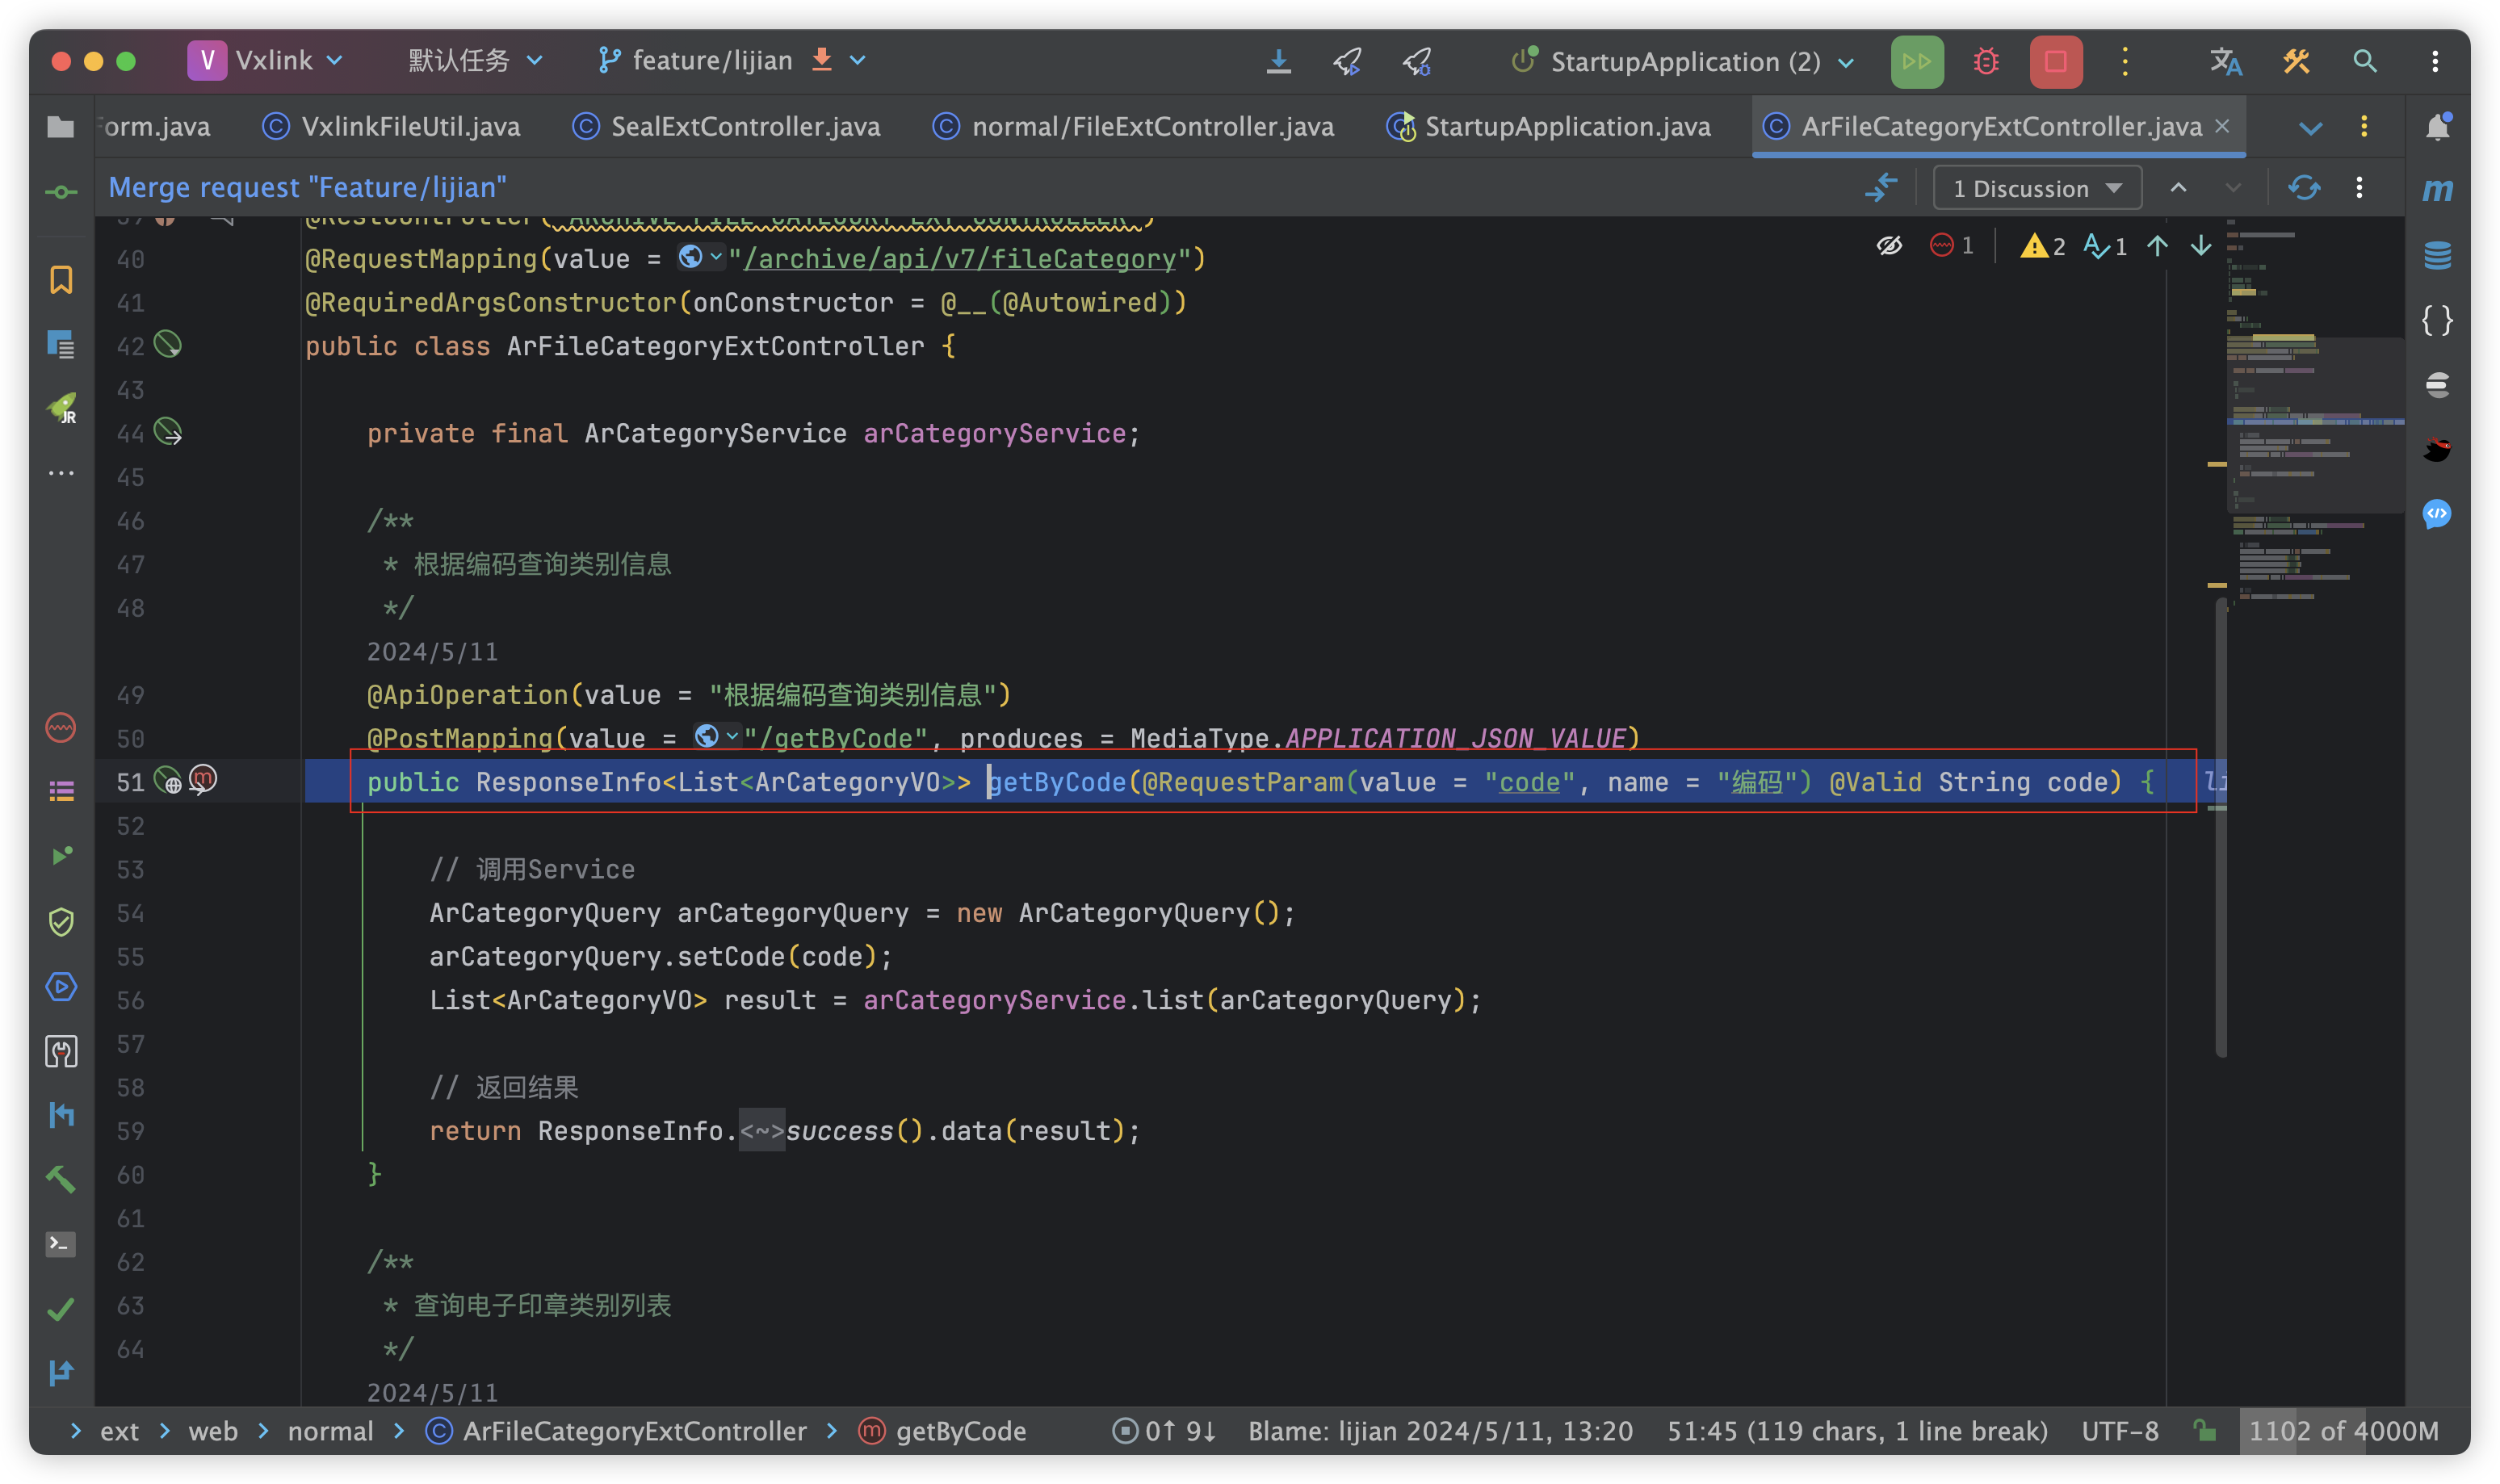Viewport: 2500px width, 1484px height.
Task: Click the ArFileCategoryExtController breadcrumb
Action: coord(634,1431)
